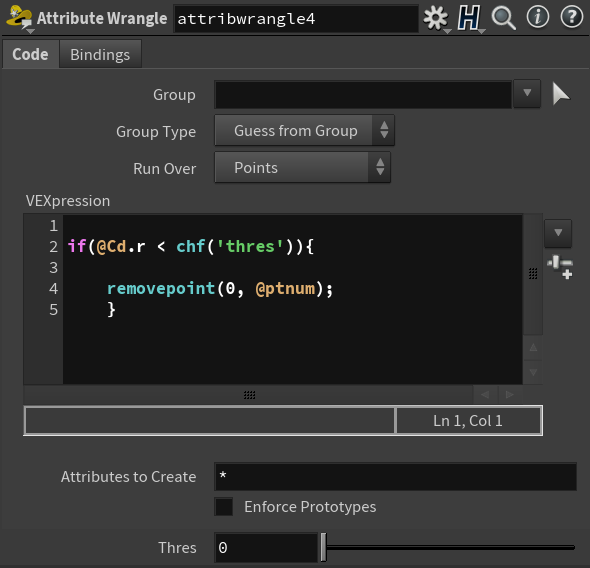The width and height of the screenshot is (590, 568).
Task: Click the 'Ln 1, Col 1' status field
Action: [468, 421]
